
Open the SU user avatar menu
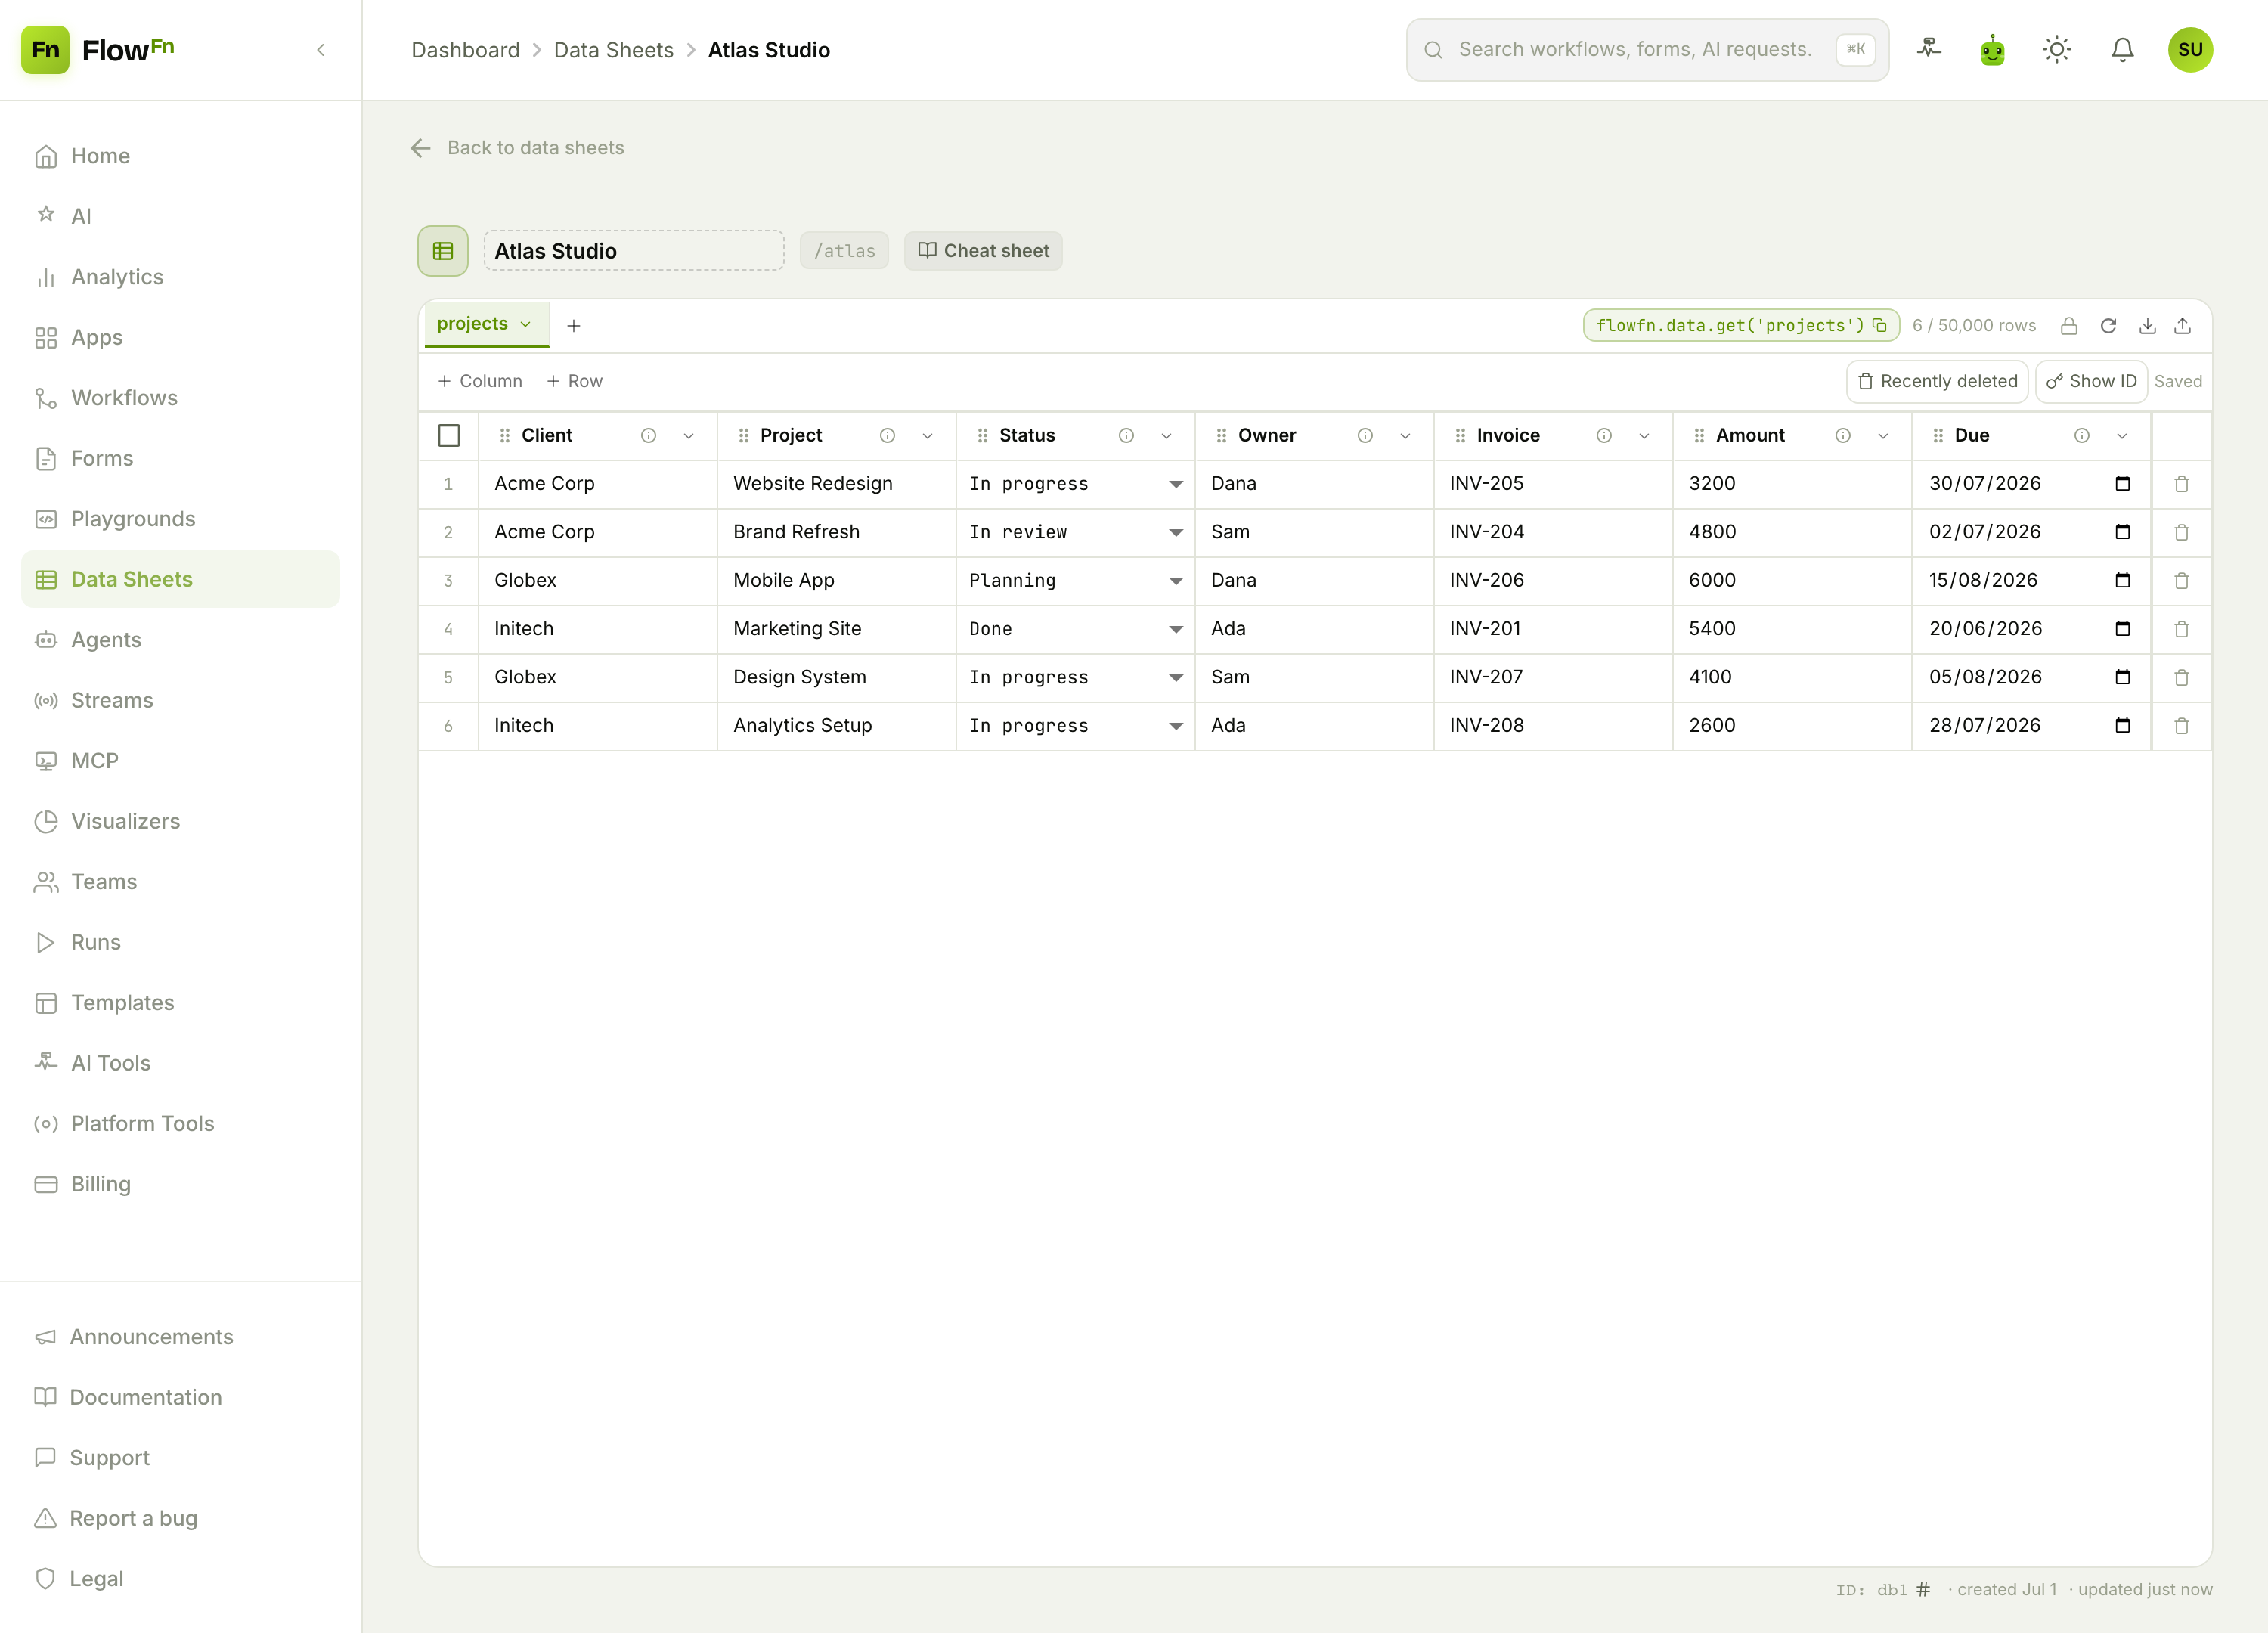click(2190, 49)
